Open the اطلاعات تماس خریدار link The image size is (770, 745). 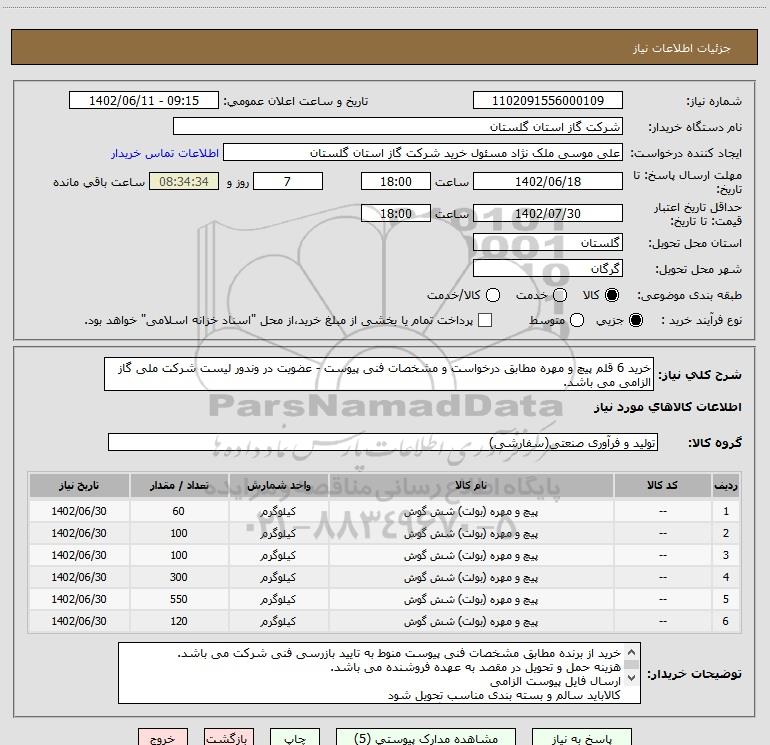[x=165, y=153]
